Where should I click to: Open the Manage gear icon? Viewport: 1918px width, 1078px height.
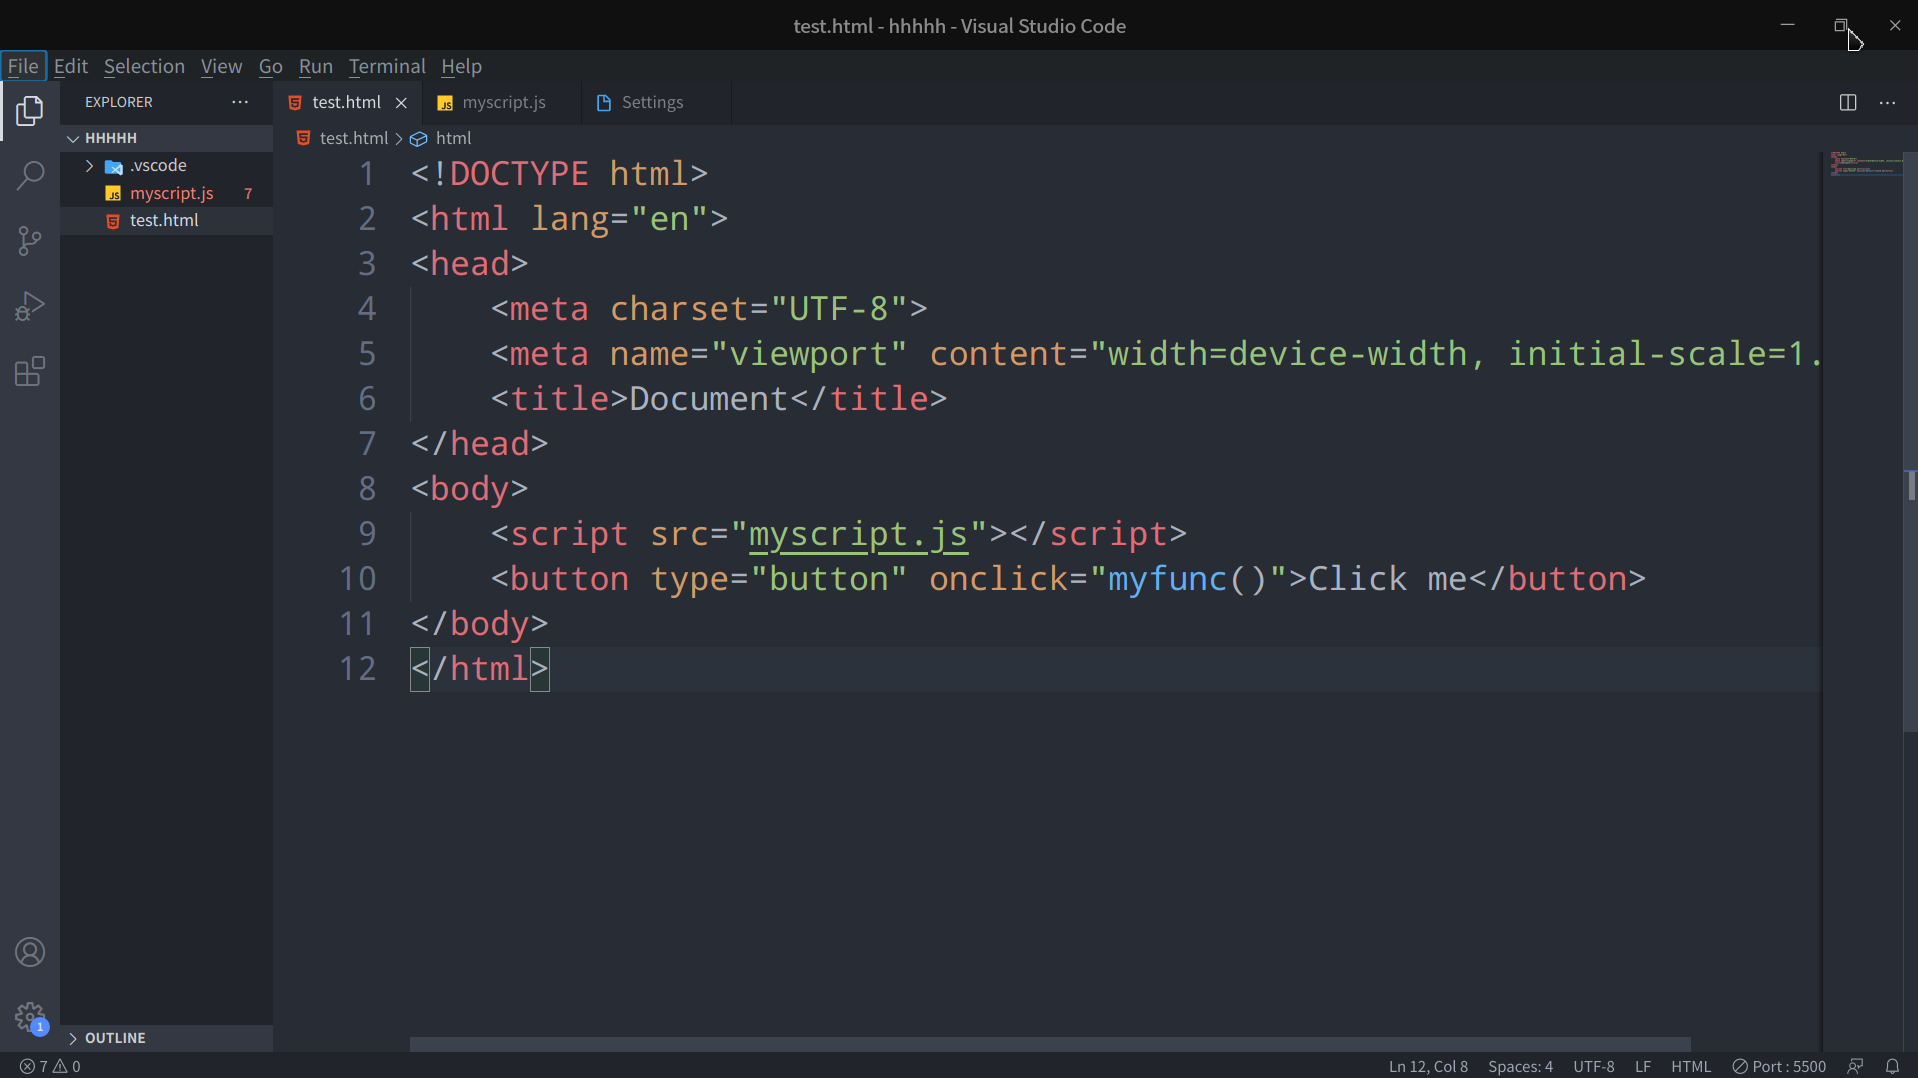click(x=30, y=1018)
